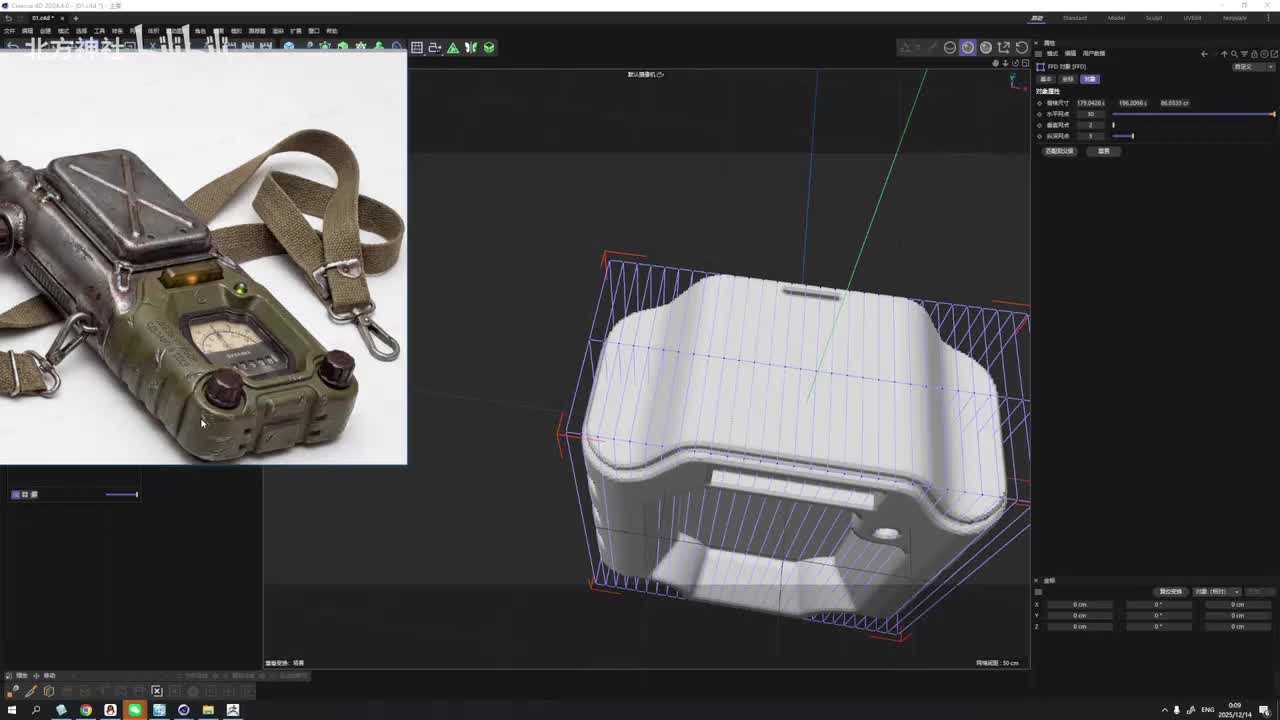Screen dimensions: 1280x720
Task: Select the highlighted Object tab of FFD attributes
Action: (1089, 79)
